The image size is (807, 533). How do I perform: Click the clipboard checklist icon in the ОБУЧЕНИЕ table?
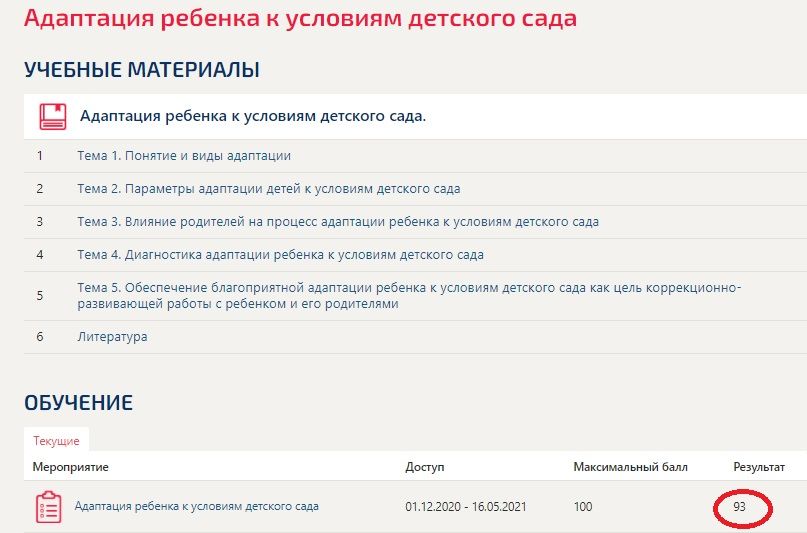coord(49,507)
